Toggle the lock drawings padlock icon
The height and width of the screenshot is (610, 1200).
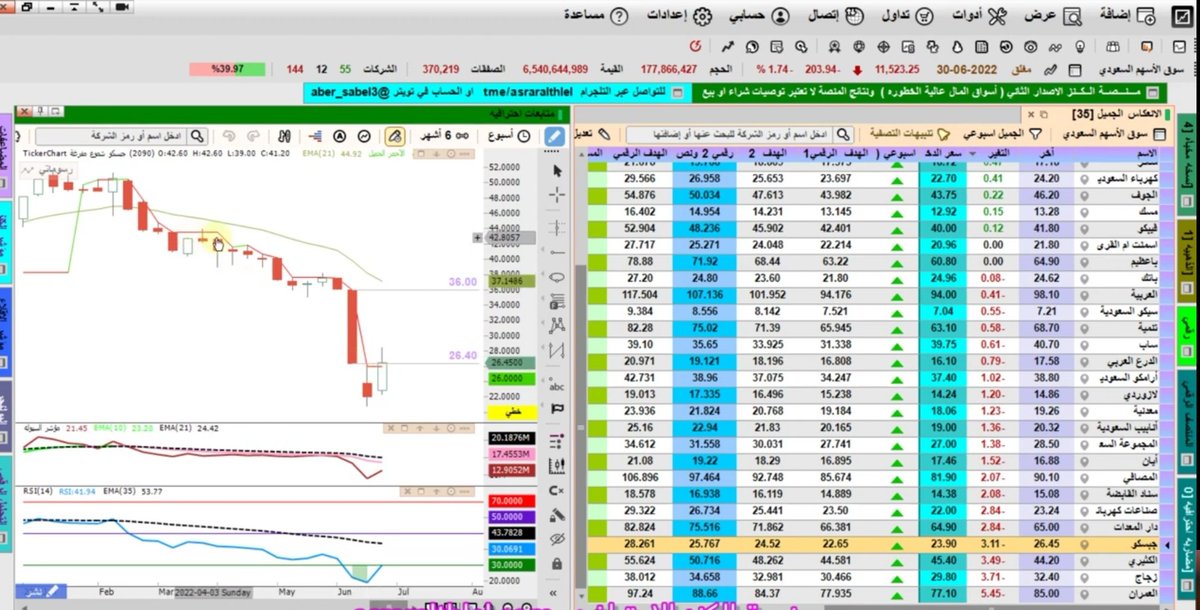click(x=557, y=565)
